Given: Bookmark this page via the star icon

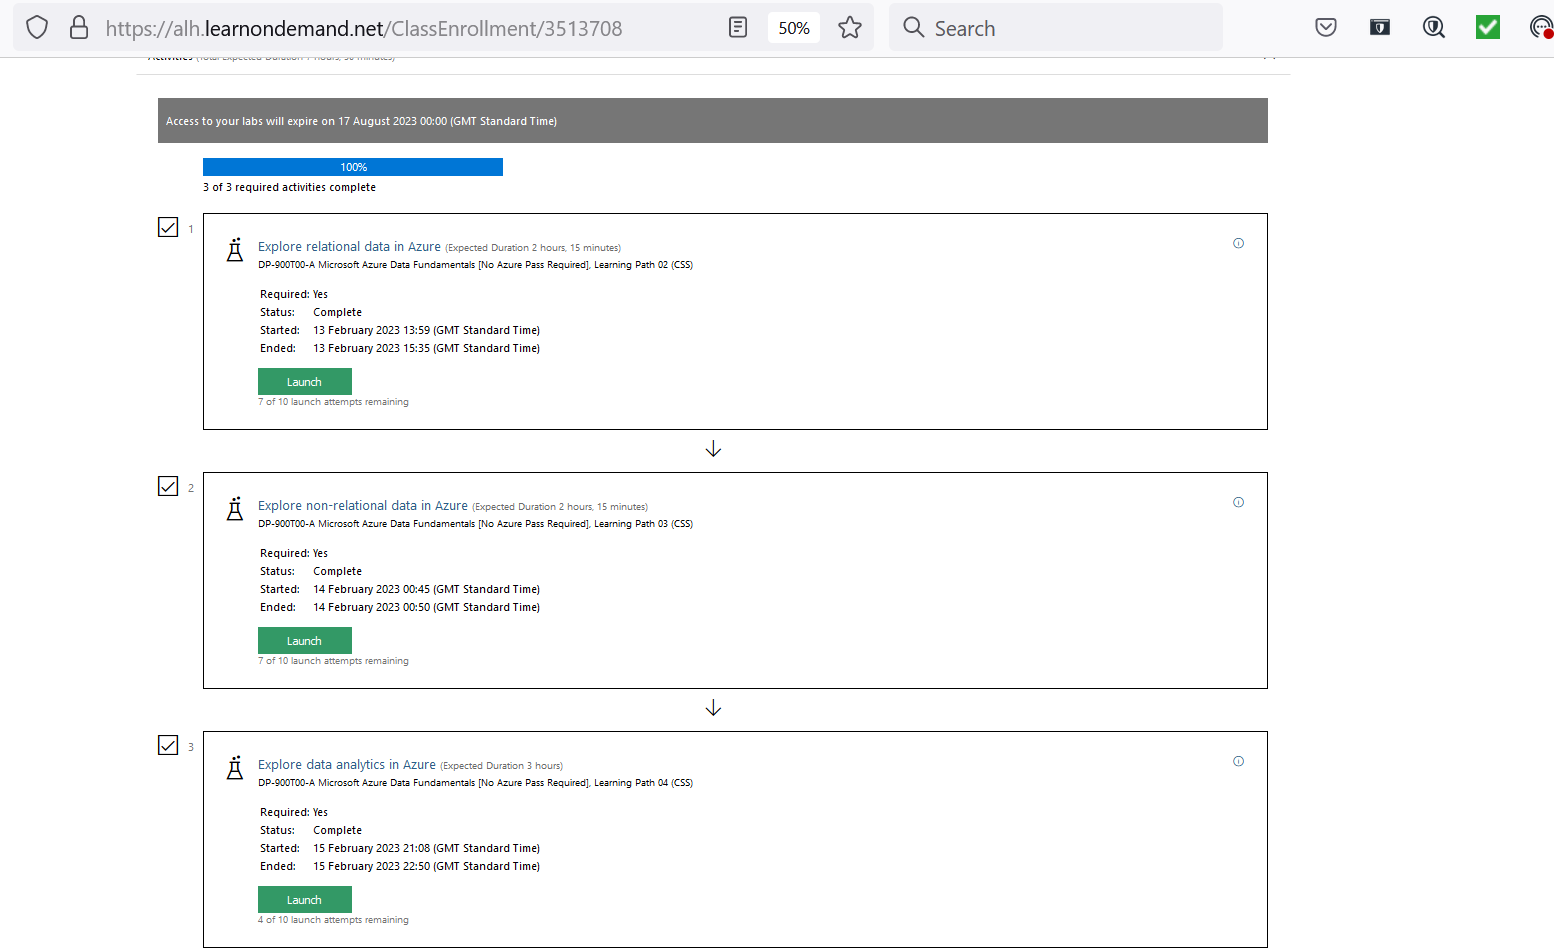Looking at the screenshot, I should [x=849, y=27].
